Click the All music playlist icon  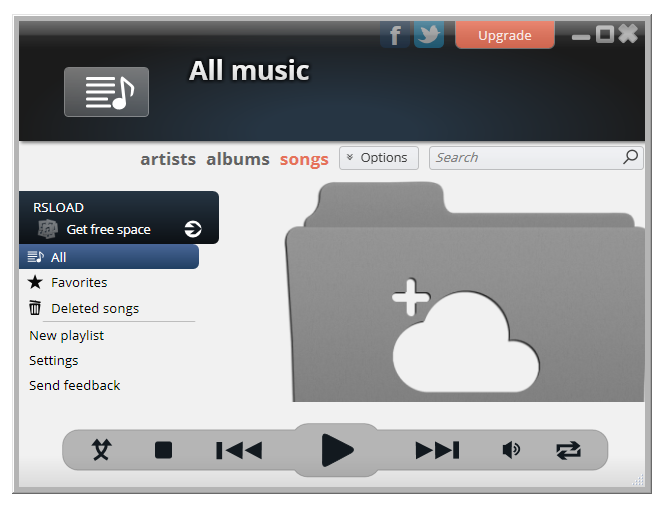(106, 92)
